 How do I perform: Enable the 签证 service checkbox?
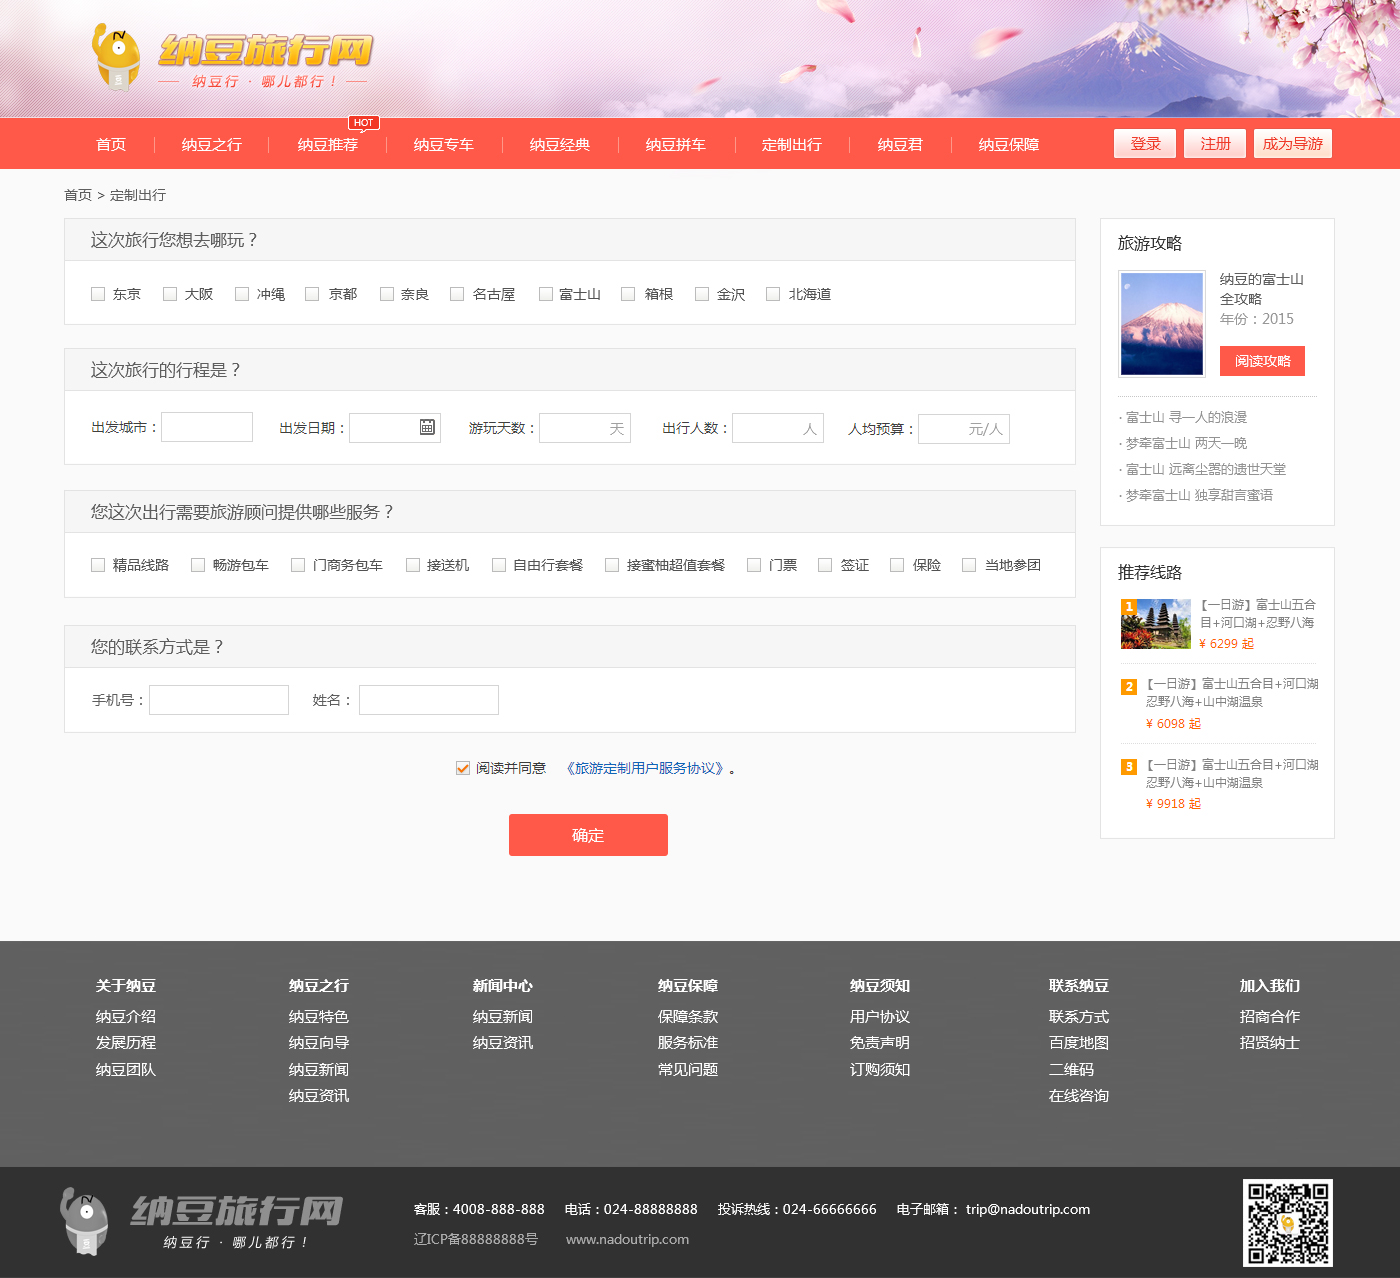point(825,565)
